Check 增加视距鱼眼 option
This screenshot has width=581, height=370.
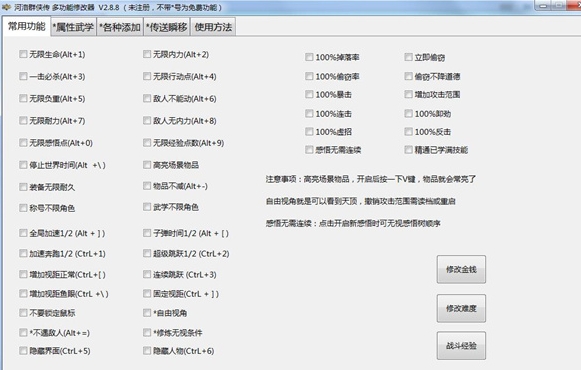[23, 294]
